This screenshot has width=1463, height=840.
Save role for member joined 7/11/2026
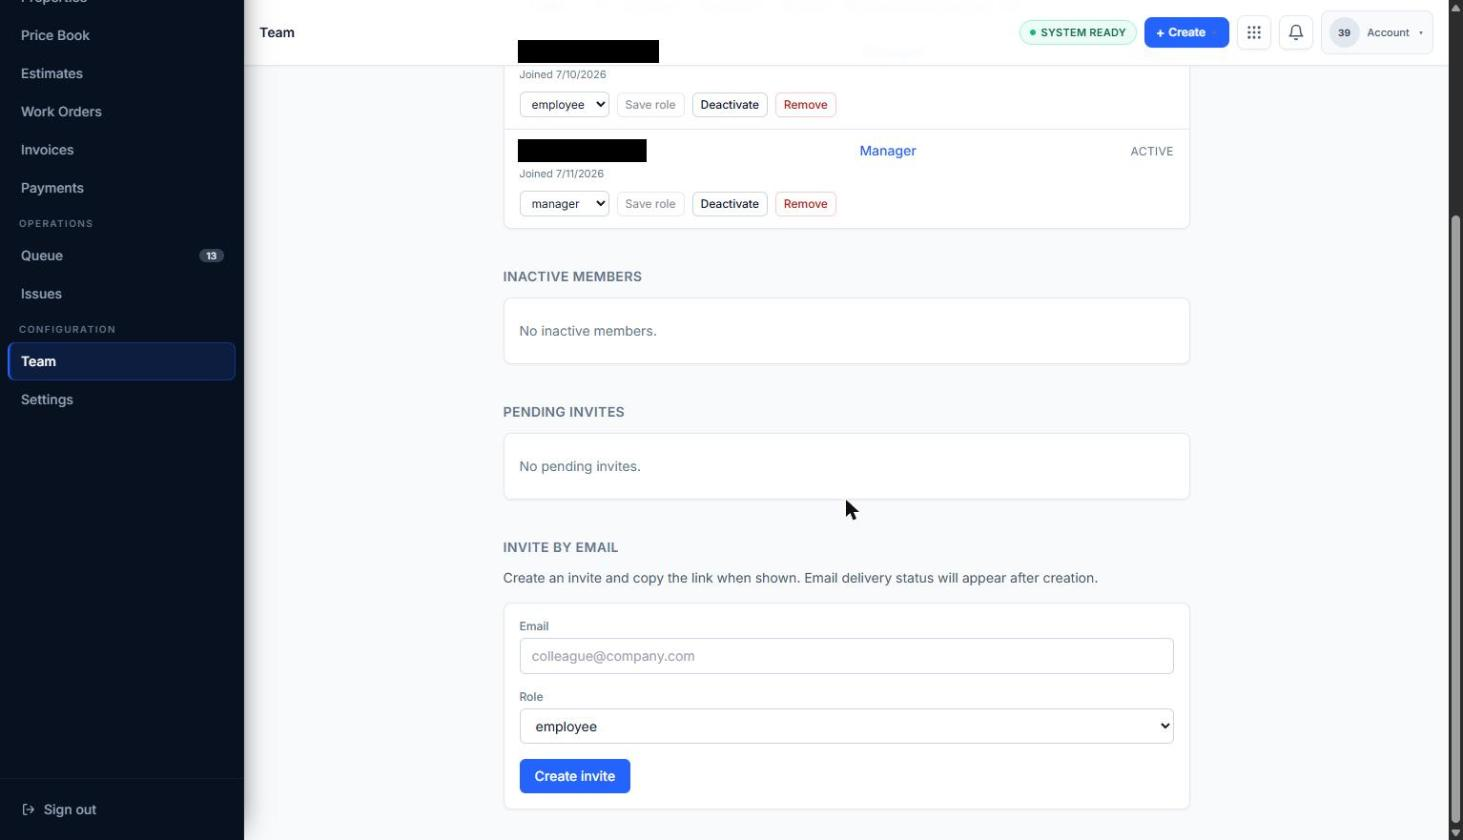pyautogui.click(x=650, y=204)
